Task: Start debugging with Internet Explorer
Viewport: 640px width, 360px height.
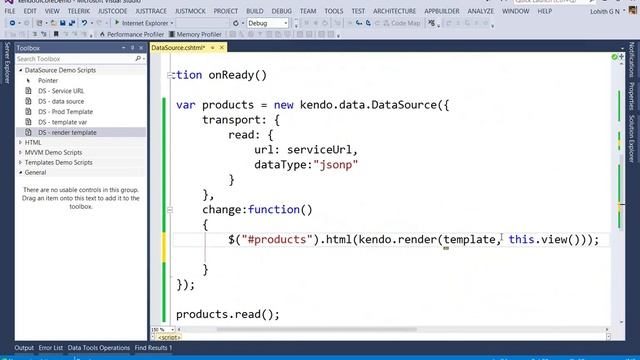Action: [x=141, y=23]
